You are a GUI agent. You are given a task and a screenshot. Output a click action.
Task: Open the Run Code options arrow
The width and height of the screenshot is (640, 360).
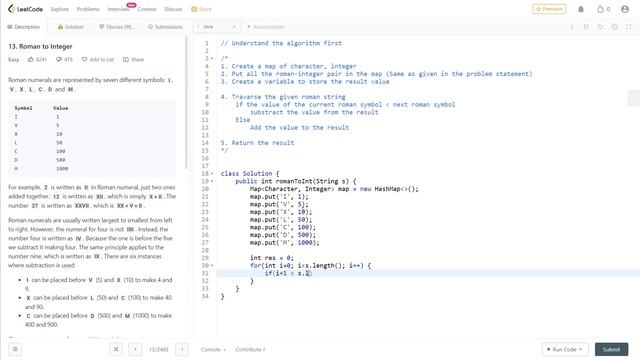pos(580,349)
